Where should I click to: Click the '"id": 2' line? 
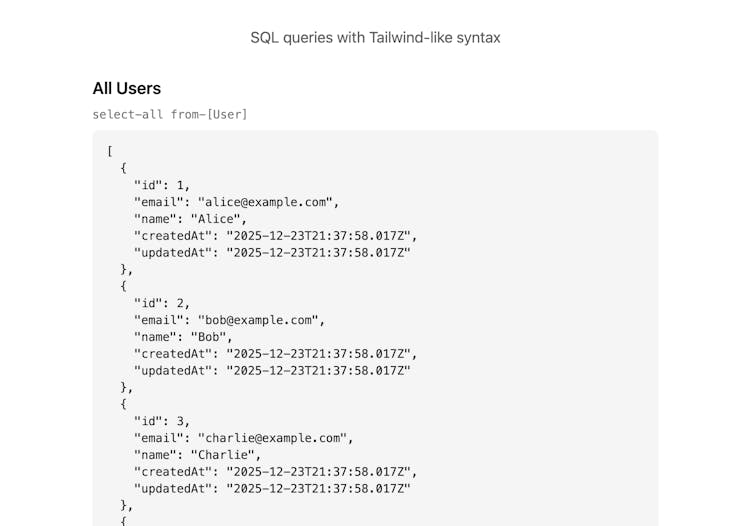(162, 303)
